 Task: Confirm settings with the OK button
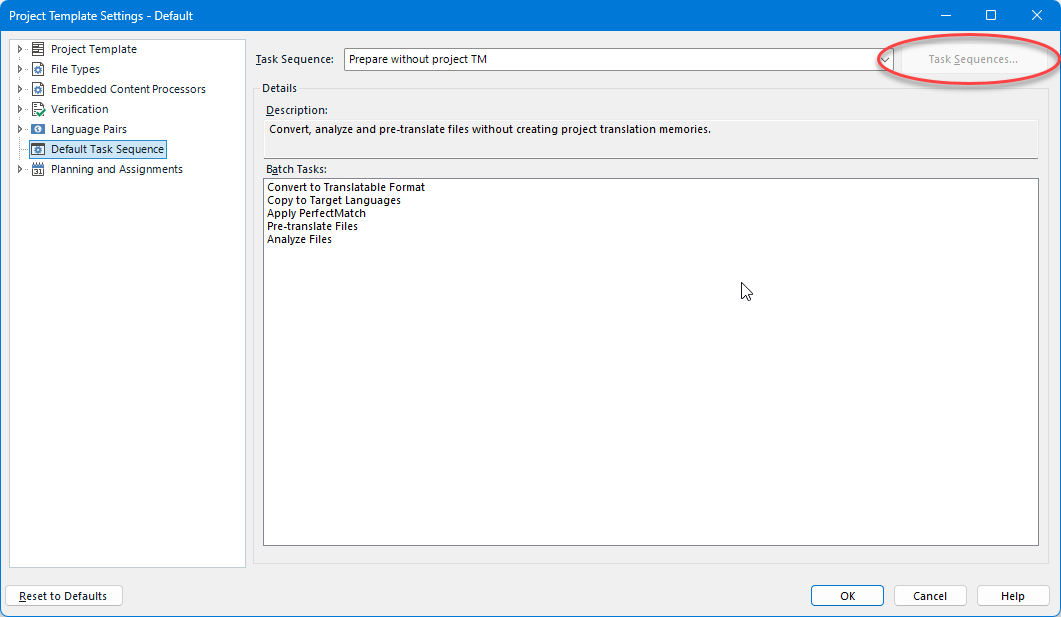(847, 596)
